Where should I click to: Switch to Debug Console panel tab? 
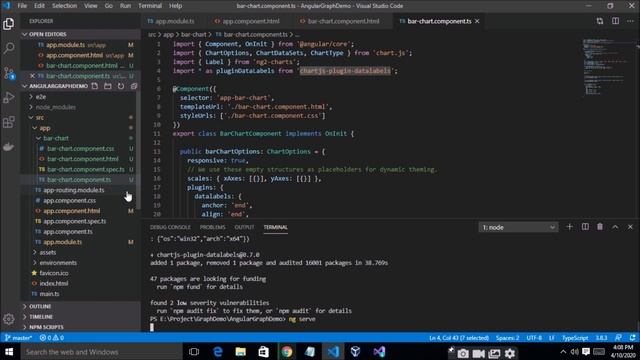coord(170,227)
